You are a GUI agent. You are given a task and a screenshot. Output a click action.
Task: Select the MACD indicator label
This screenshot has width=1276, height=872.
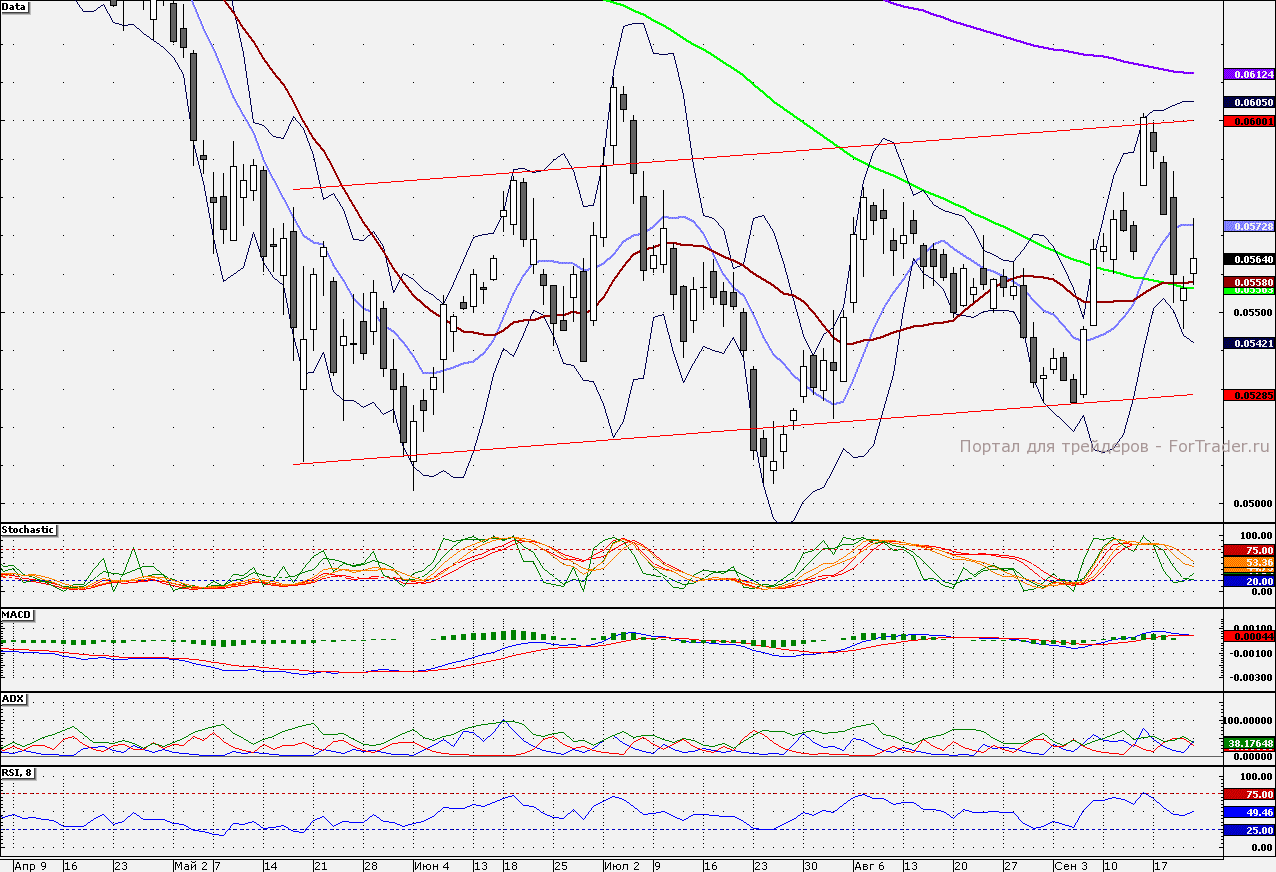(x=16, y=613)
